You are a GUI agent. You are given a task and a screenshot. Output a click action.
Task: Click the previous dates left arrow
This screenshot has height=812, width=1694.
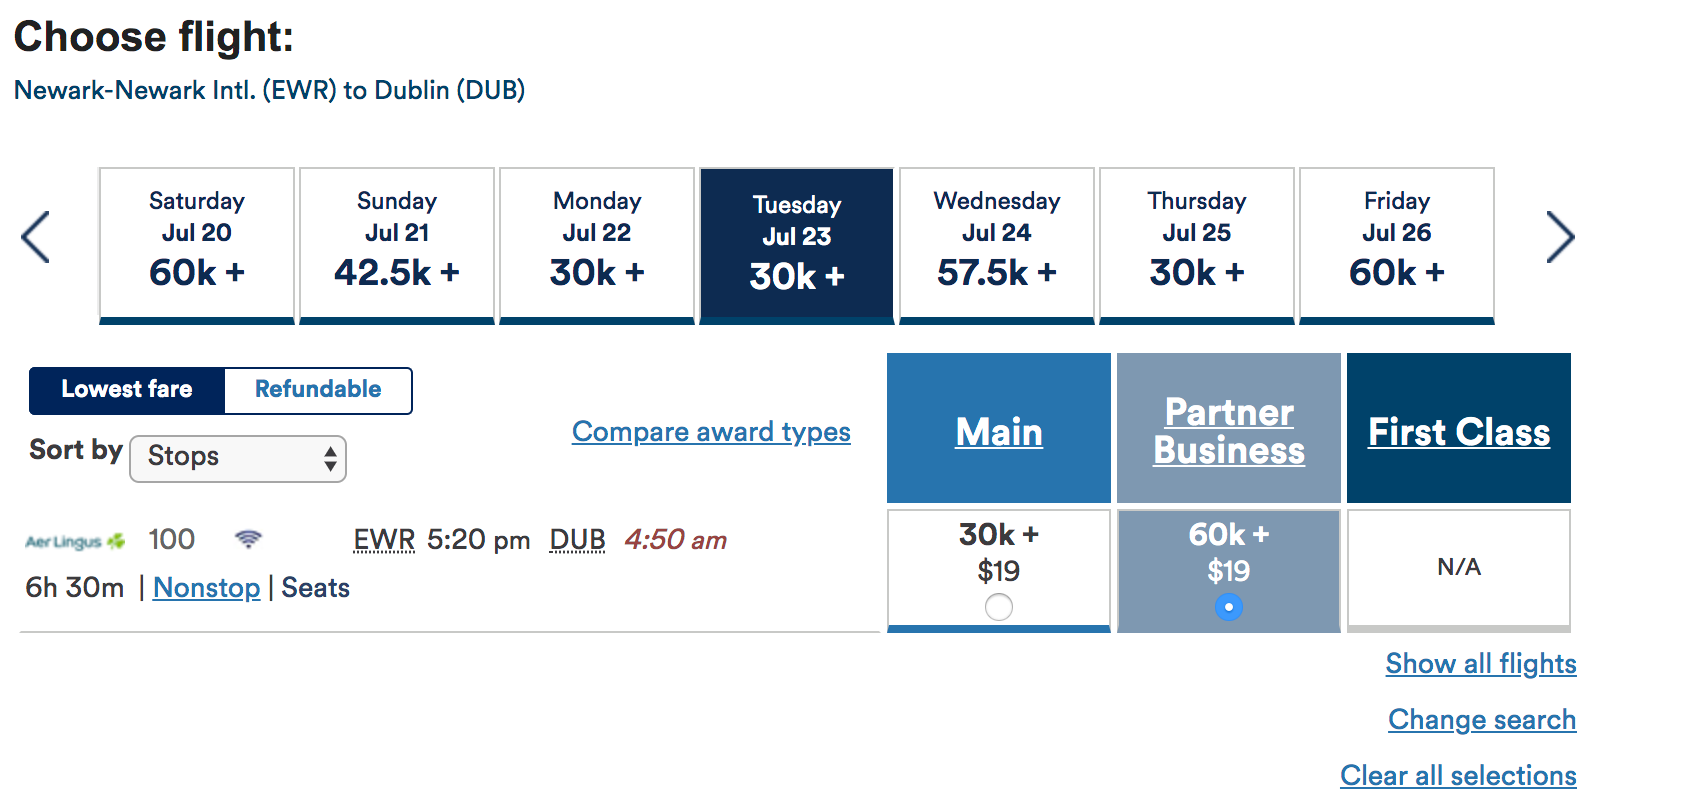(36, 238)
